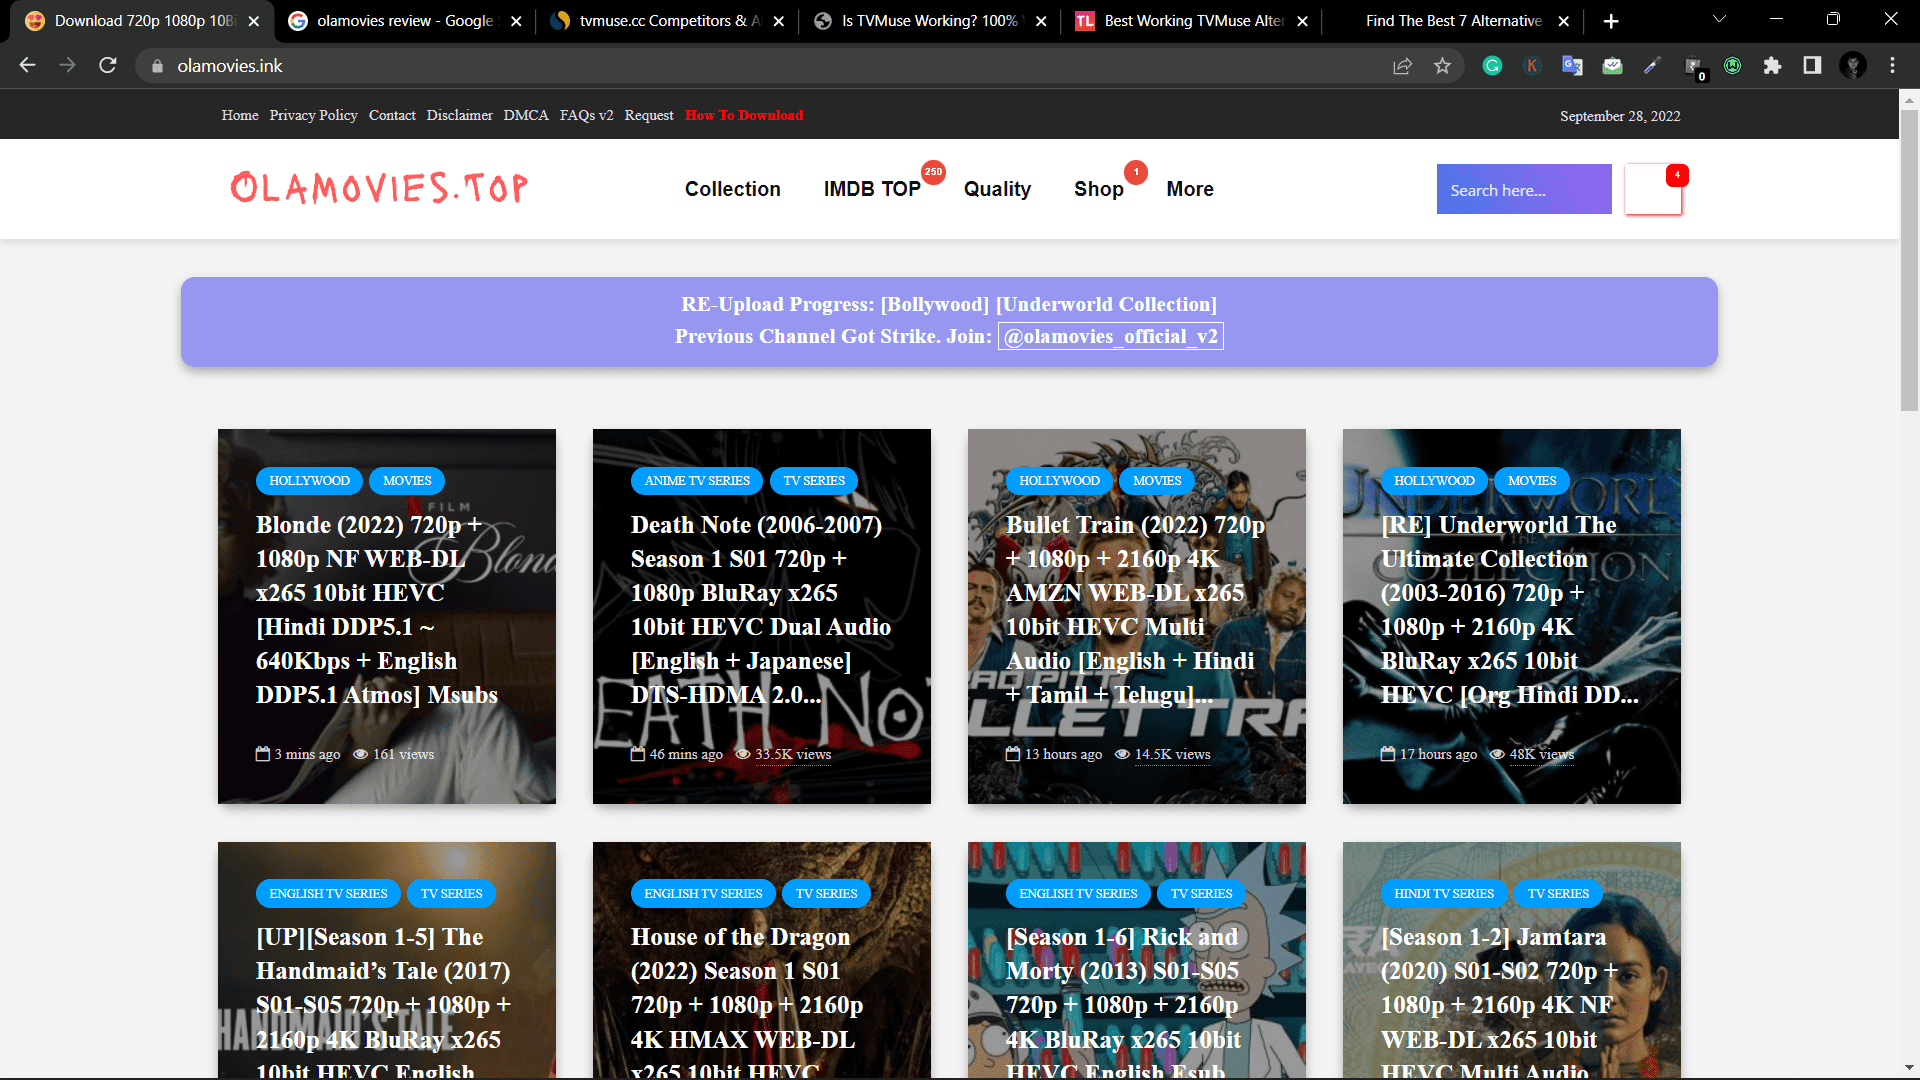Click MOVIES tag on Bullet Train card
Screen dimensions: 1920x1080
pyautogui.click(x=1157, y=481)
